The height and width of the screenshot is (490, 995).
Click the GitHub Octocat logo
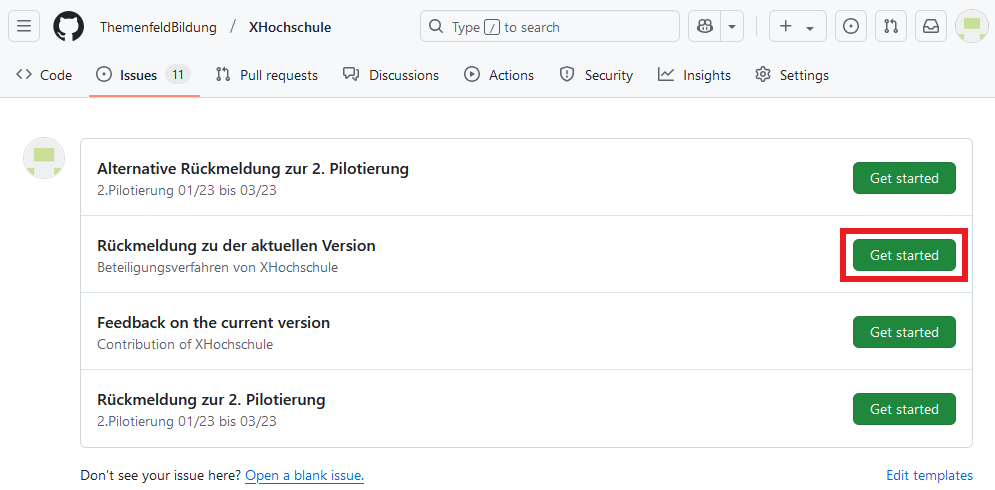click(x=69, y=27)
